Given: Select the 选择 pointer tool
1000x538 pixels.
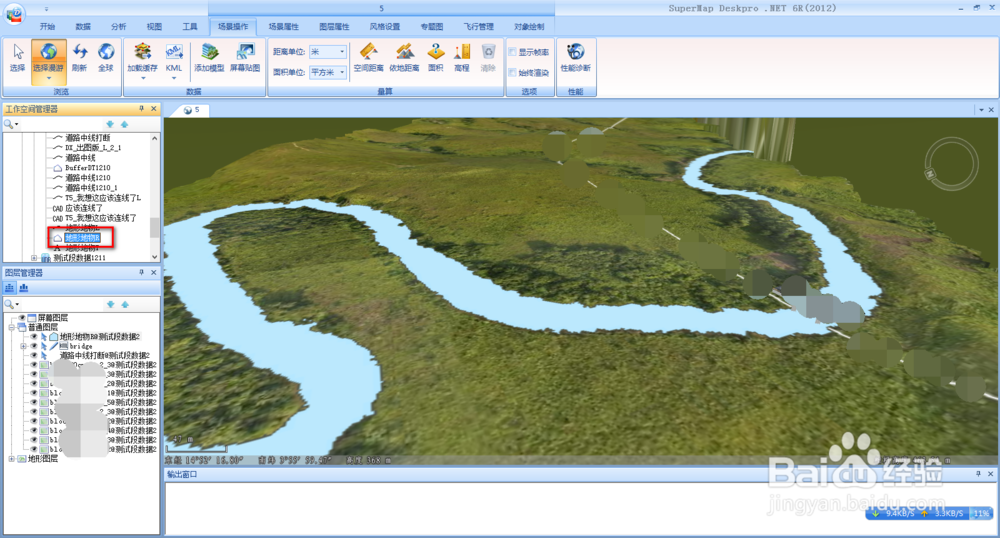Looking at the screenshot, I should (x=18, y=57).
